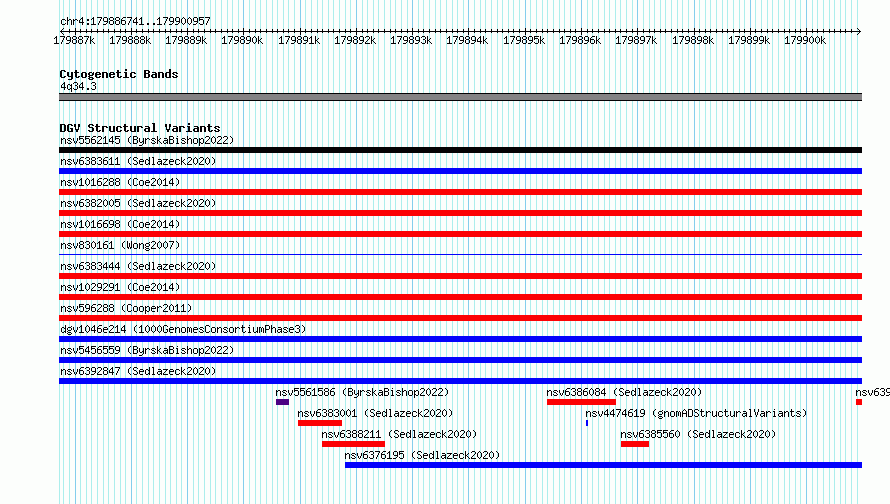Open the nsv6388211 (Sedlazeck2020) label

[x=399, y=434]
